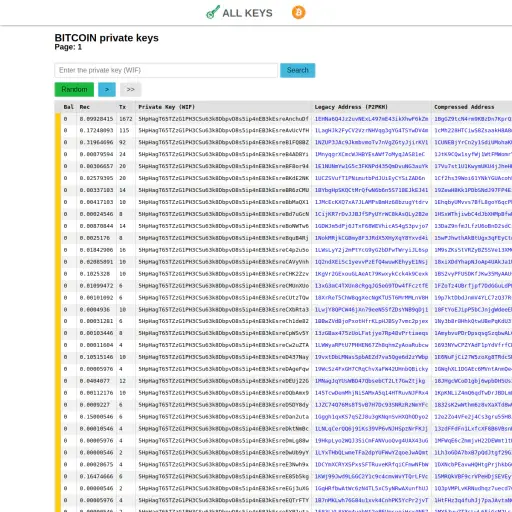Open legacy address link starting 13xG3mC4

tap(372, 286)
